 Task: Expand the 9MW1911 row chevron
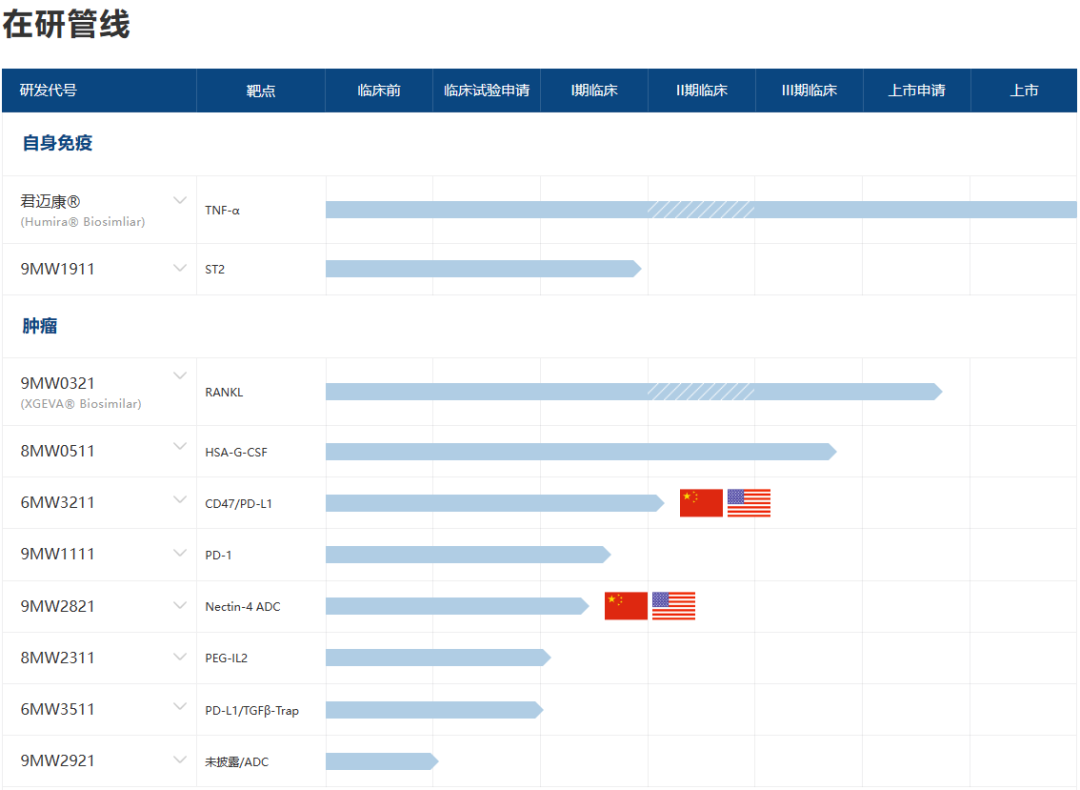click(180, 268)
